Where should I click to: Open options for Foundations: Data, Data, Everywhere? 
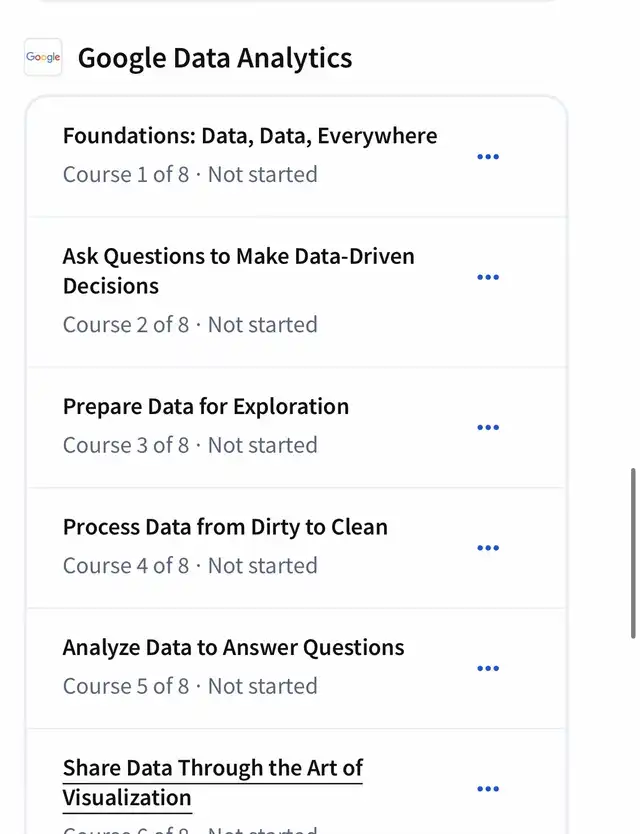pyautogui.click(x=488, y=157)
